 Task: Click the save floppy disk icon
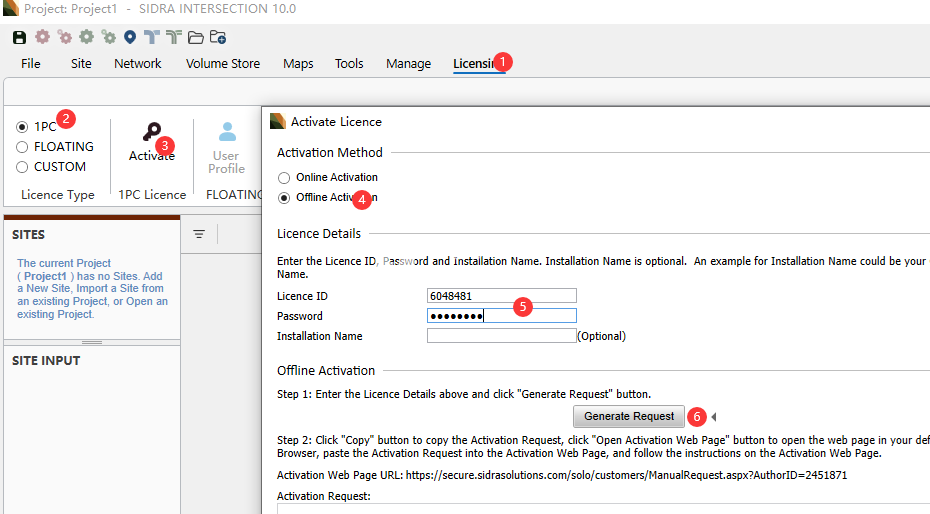pos(19,37)
